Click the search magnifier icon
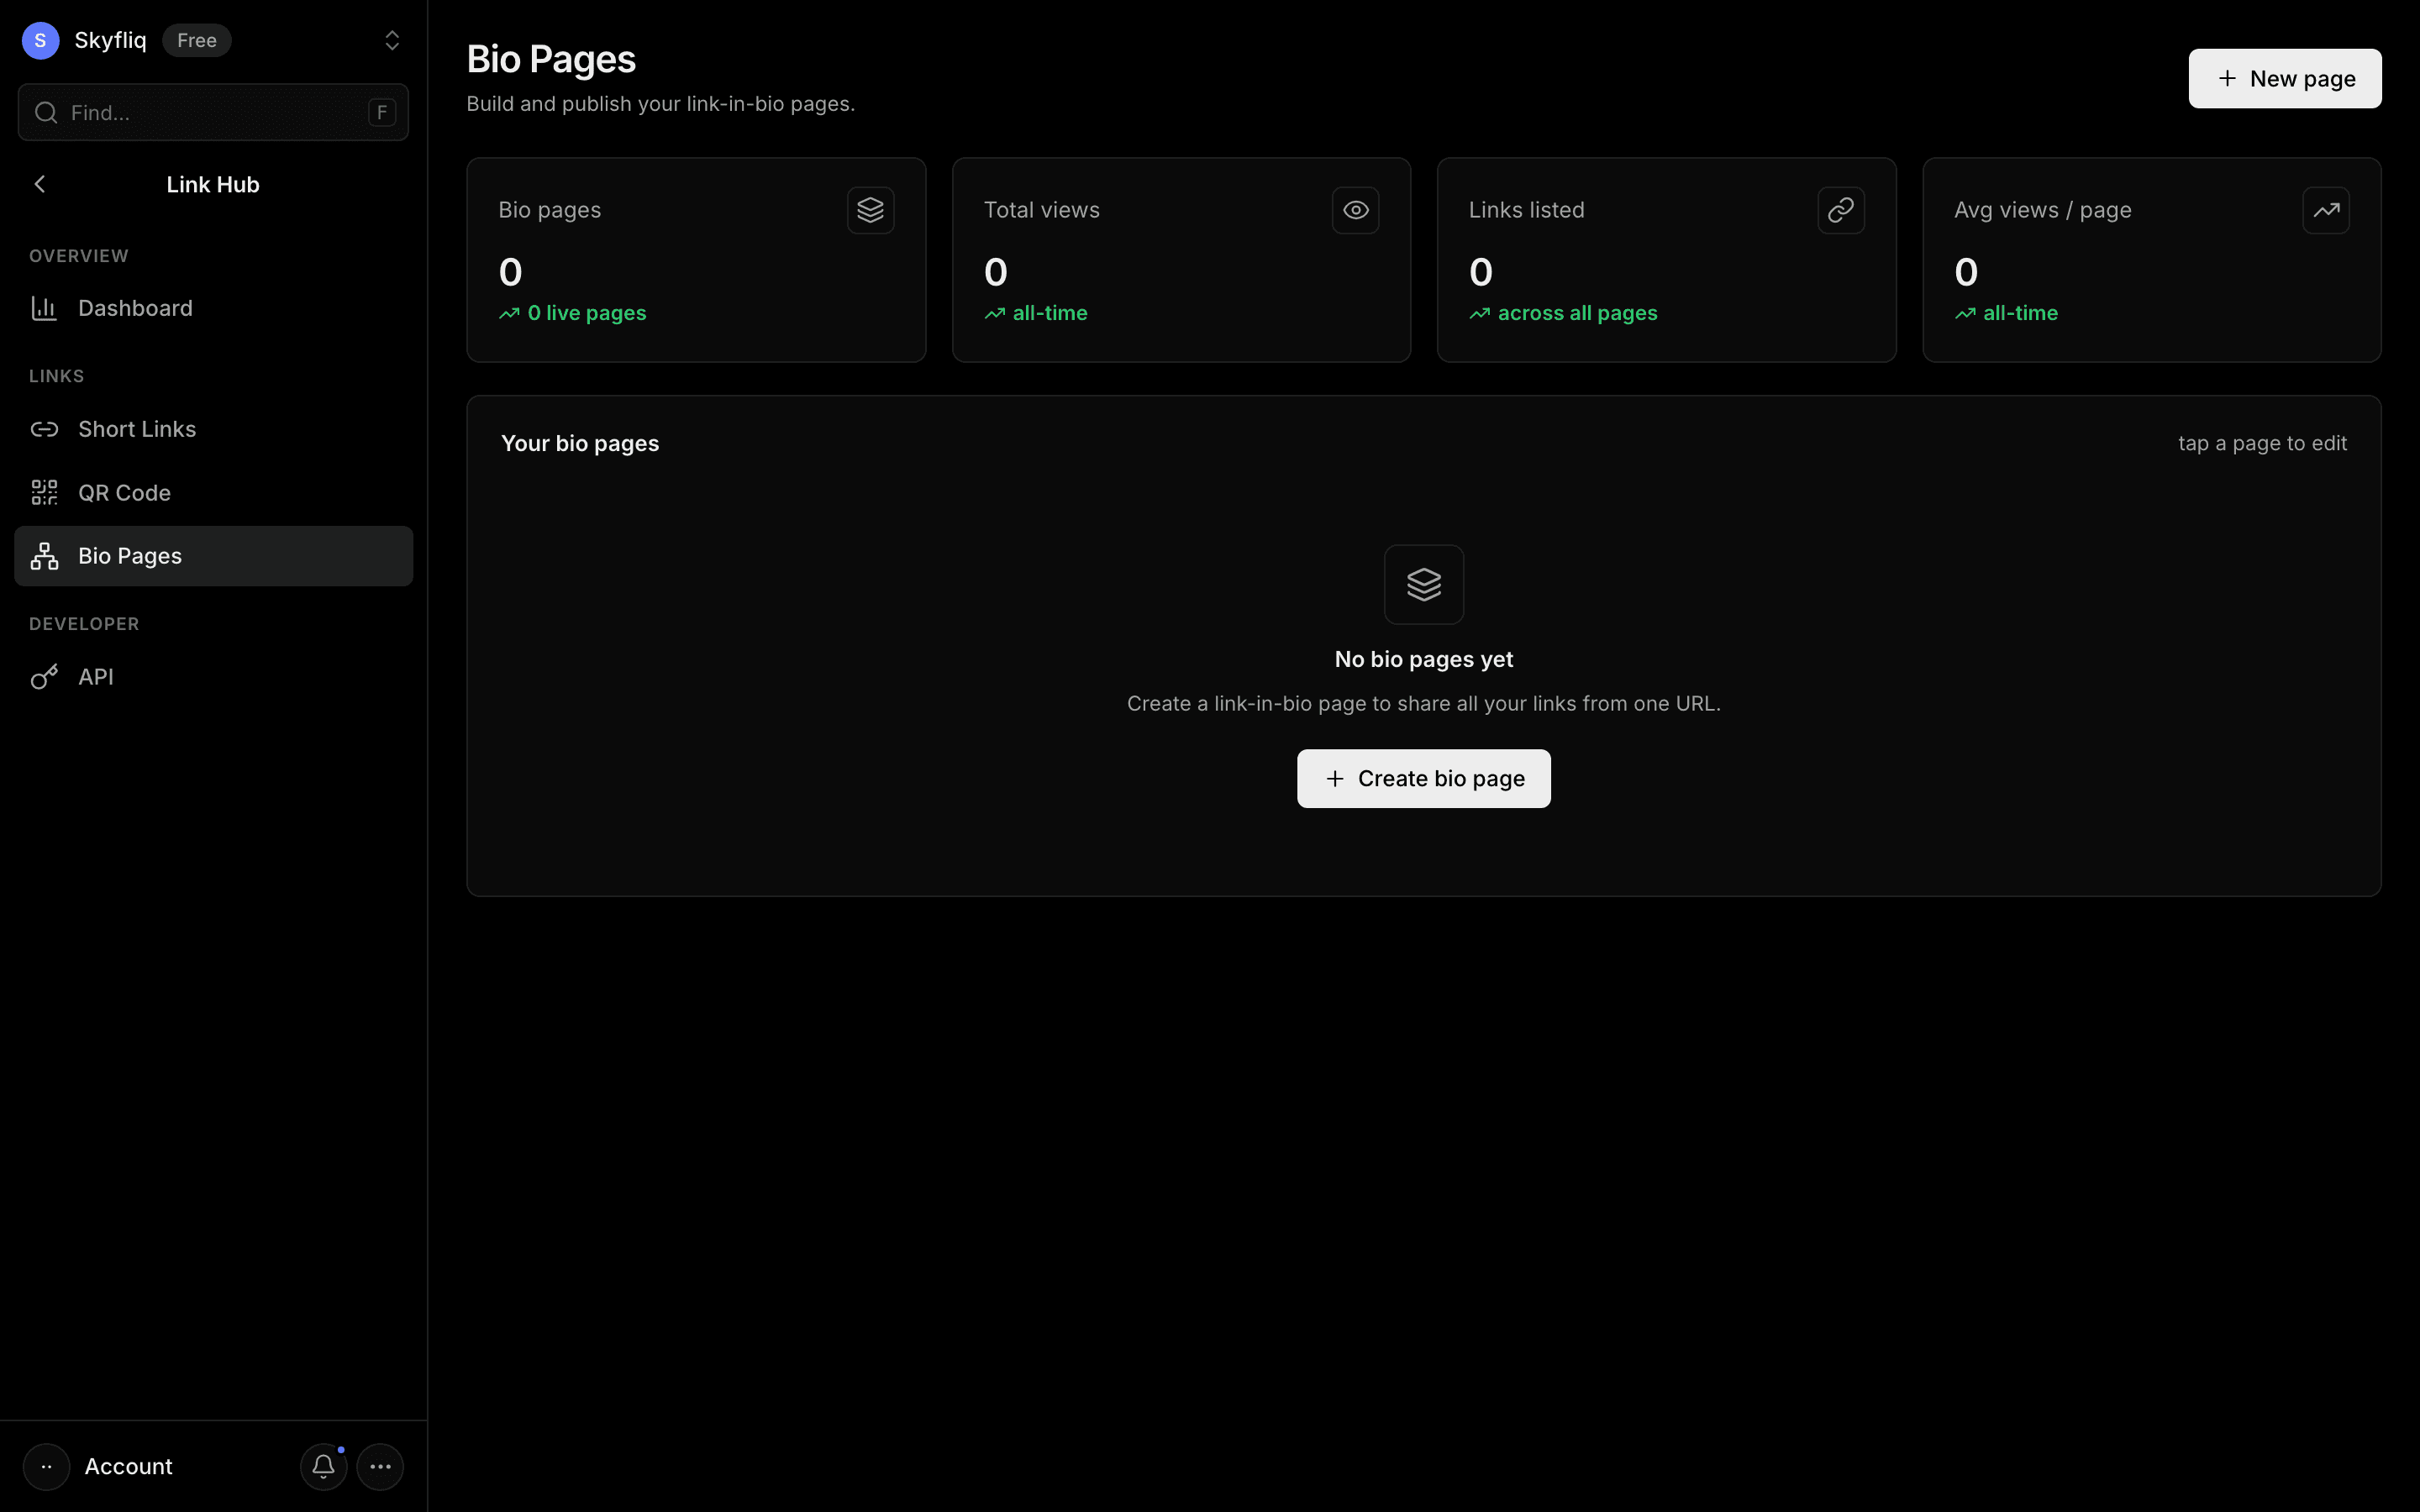Image resolution: width=2420 pixels, height=1512 pixels. click(x=46, y=112)
